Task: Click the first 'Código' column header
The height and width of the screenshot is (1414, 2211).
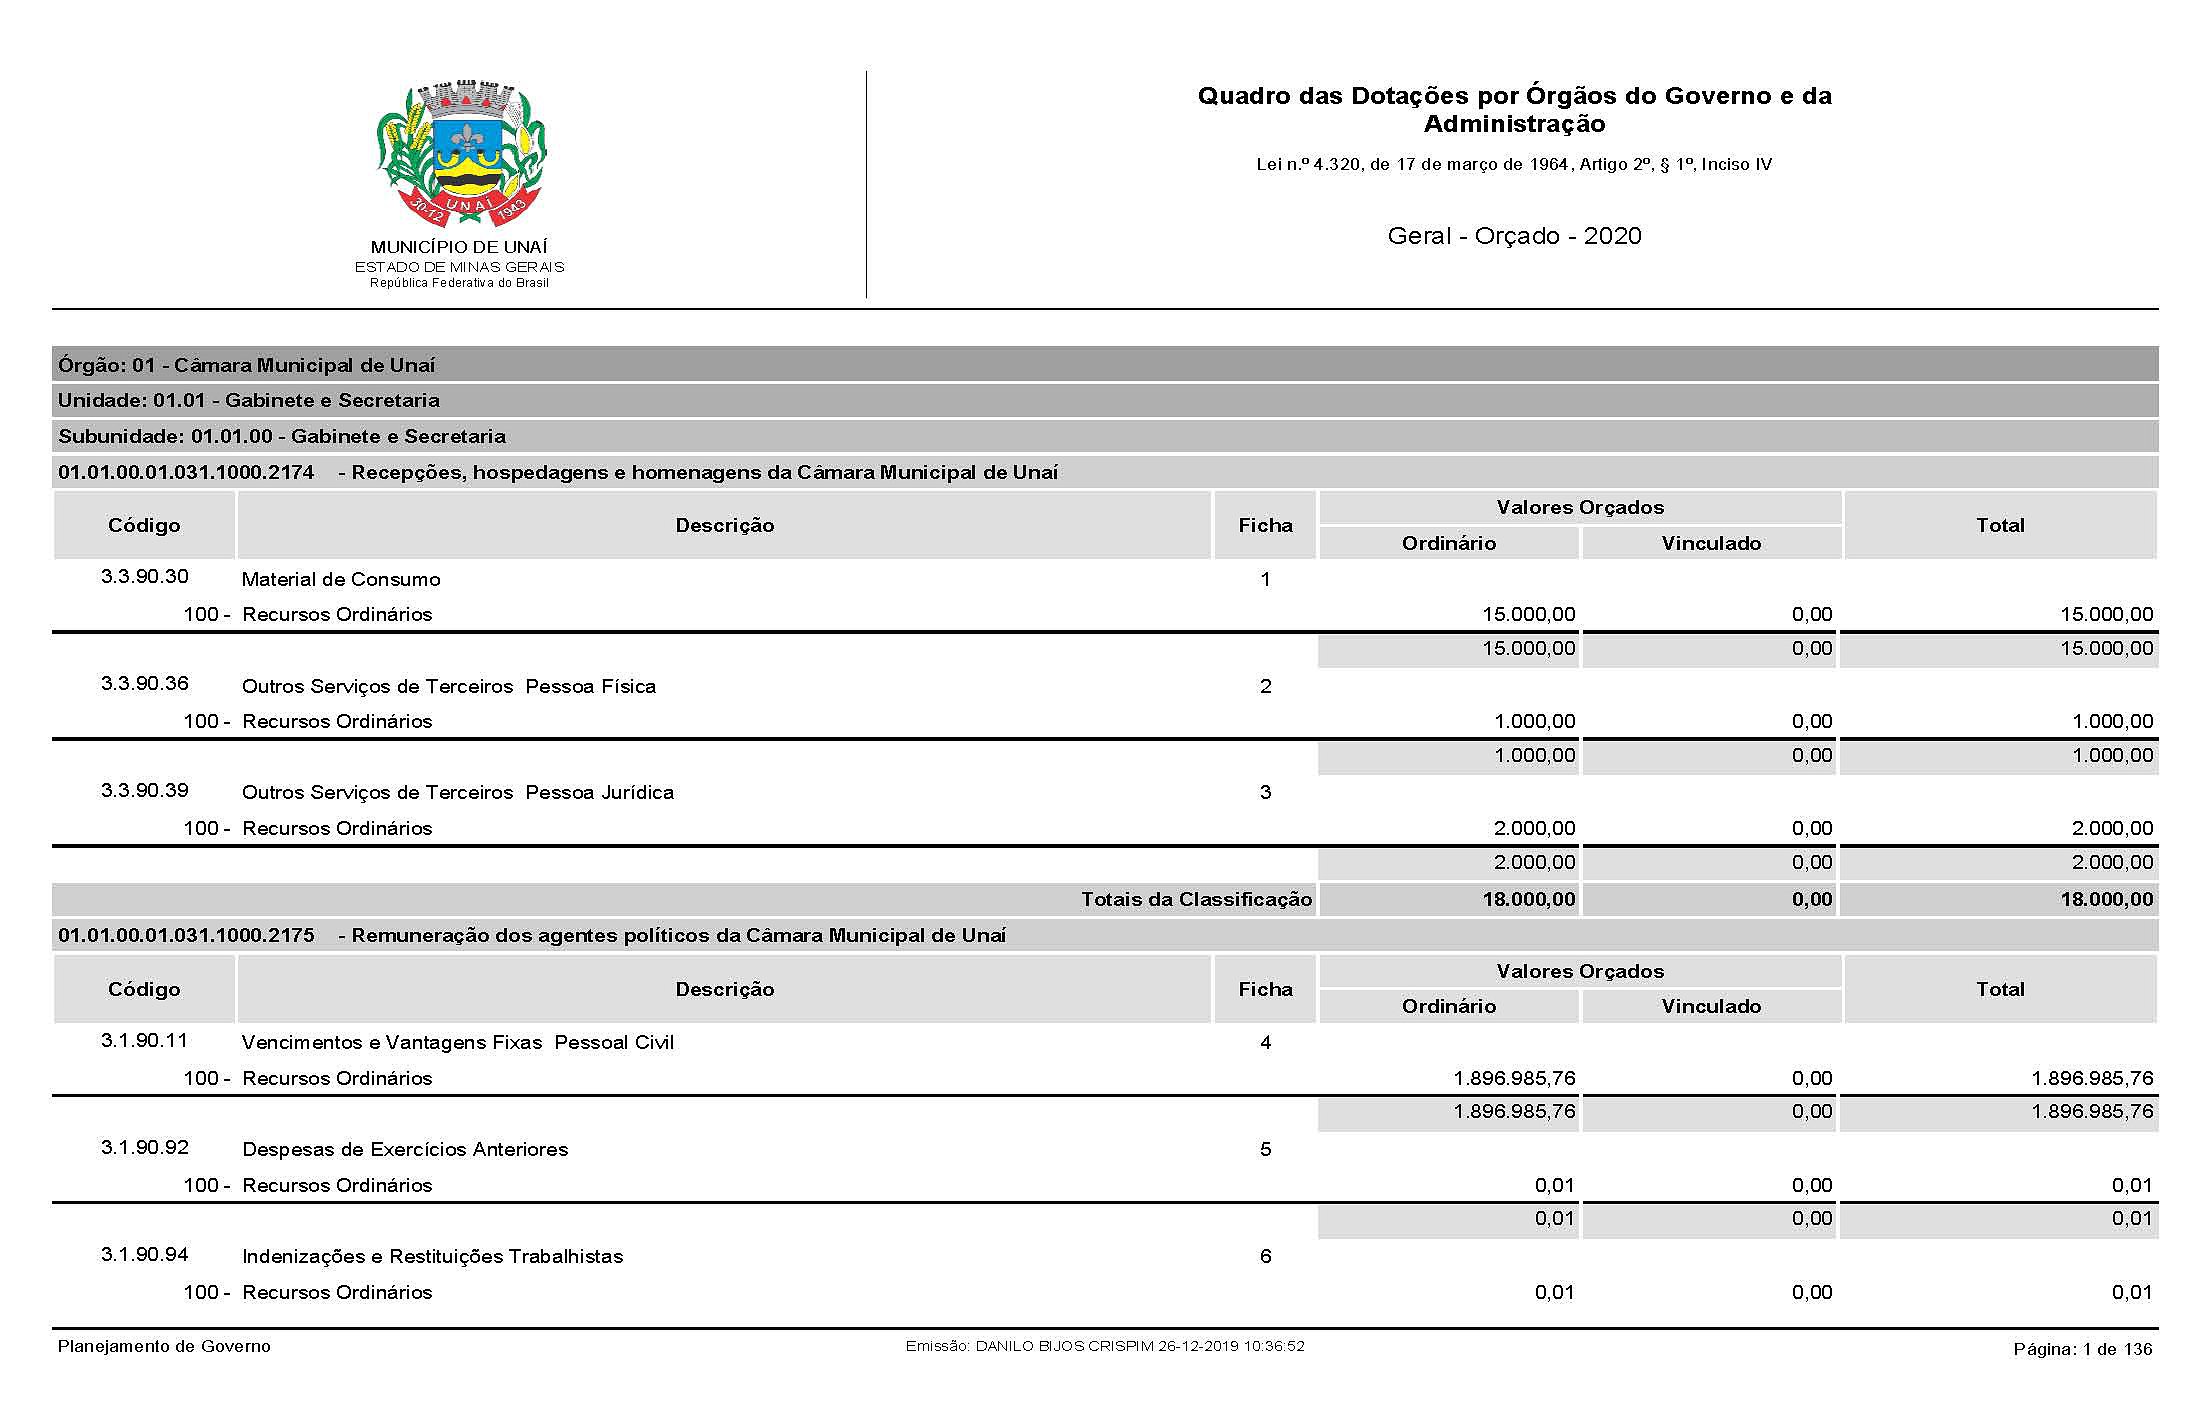Action: click(144, 525)
